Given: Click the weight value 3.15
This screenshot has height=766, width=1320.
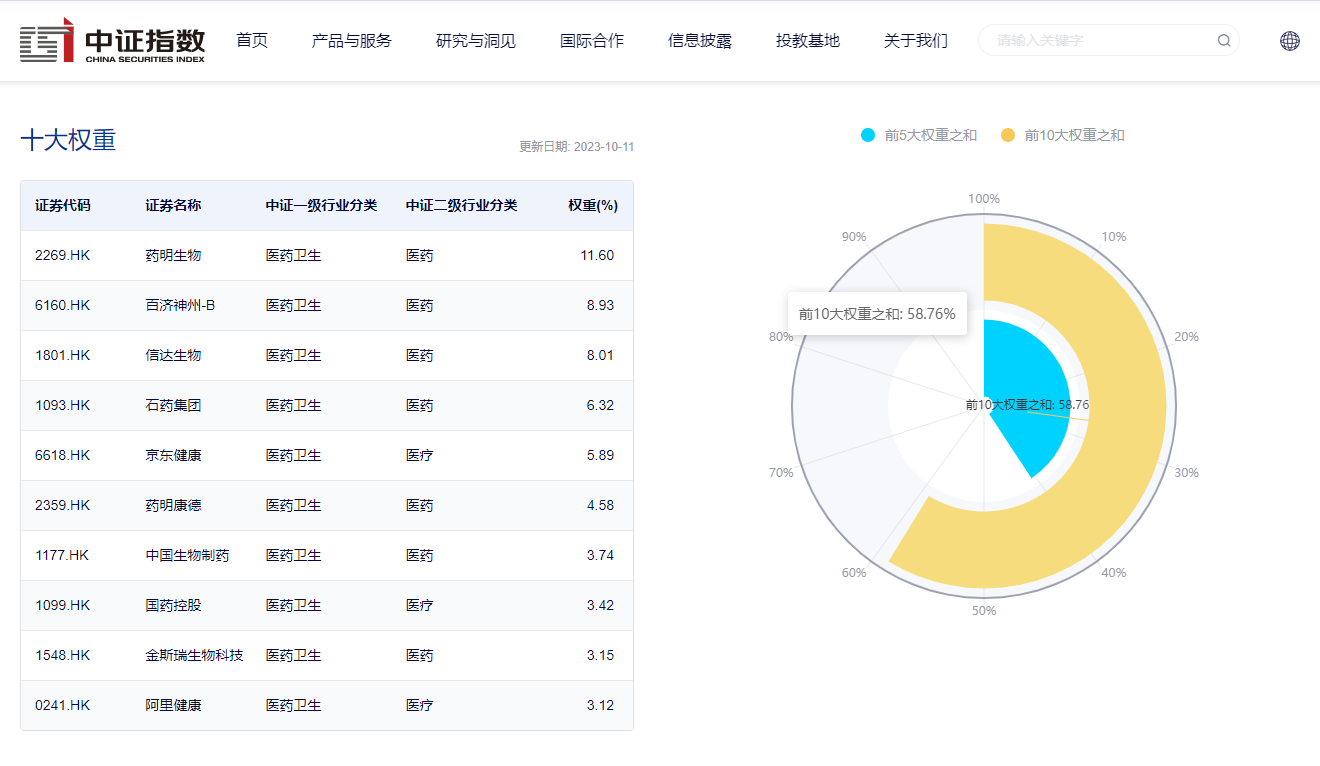Looking at the screenshot, I should [600, 655].
